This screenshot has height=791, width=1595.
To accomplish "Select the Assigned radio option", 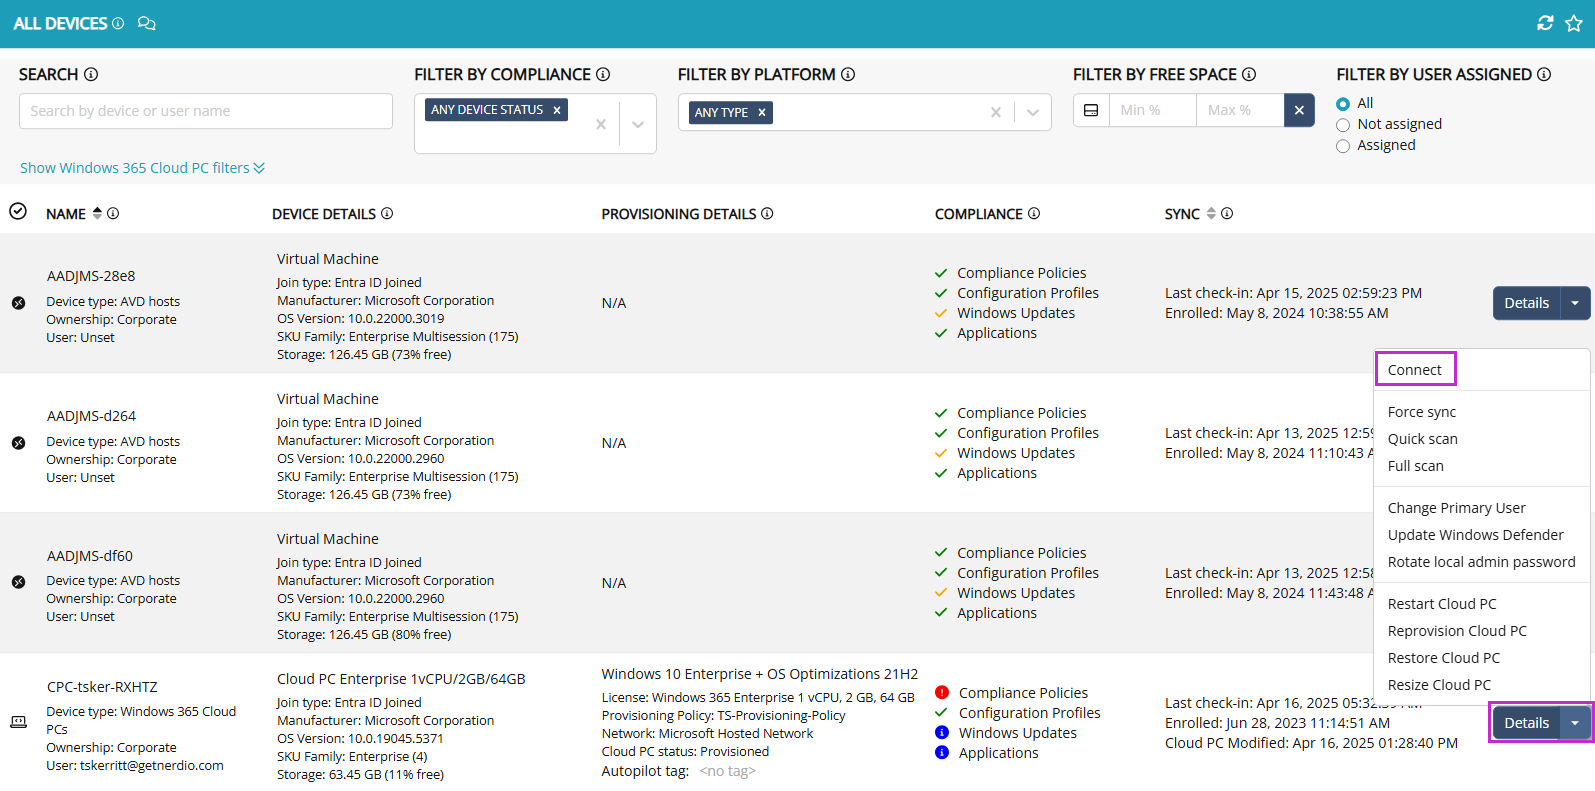I will 1343,146.
